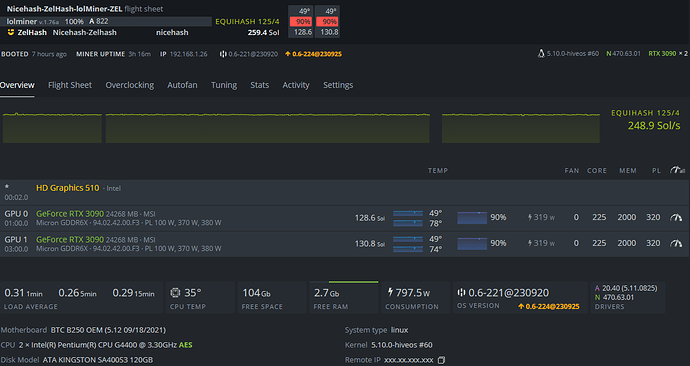Click the flight sheet name Nicehash-ZelHash-lolMiner-ZEL

click(64, 9)
